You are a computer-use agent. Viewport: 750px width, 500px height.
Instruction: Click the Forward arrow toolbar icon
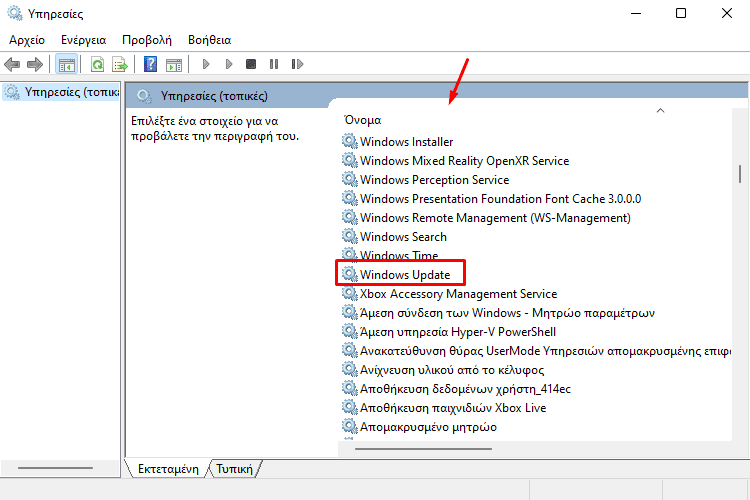(34, 64)
